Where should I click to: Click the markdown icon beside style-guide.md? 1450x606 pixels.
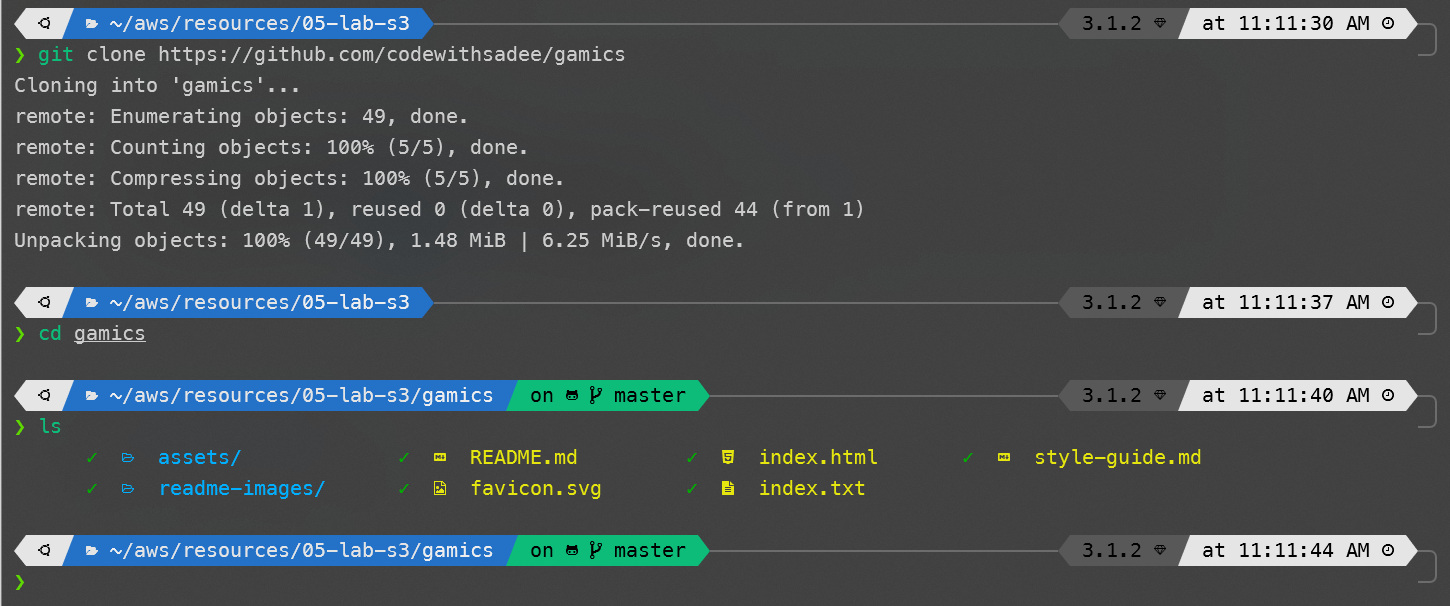point(1004,458)
